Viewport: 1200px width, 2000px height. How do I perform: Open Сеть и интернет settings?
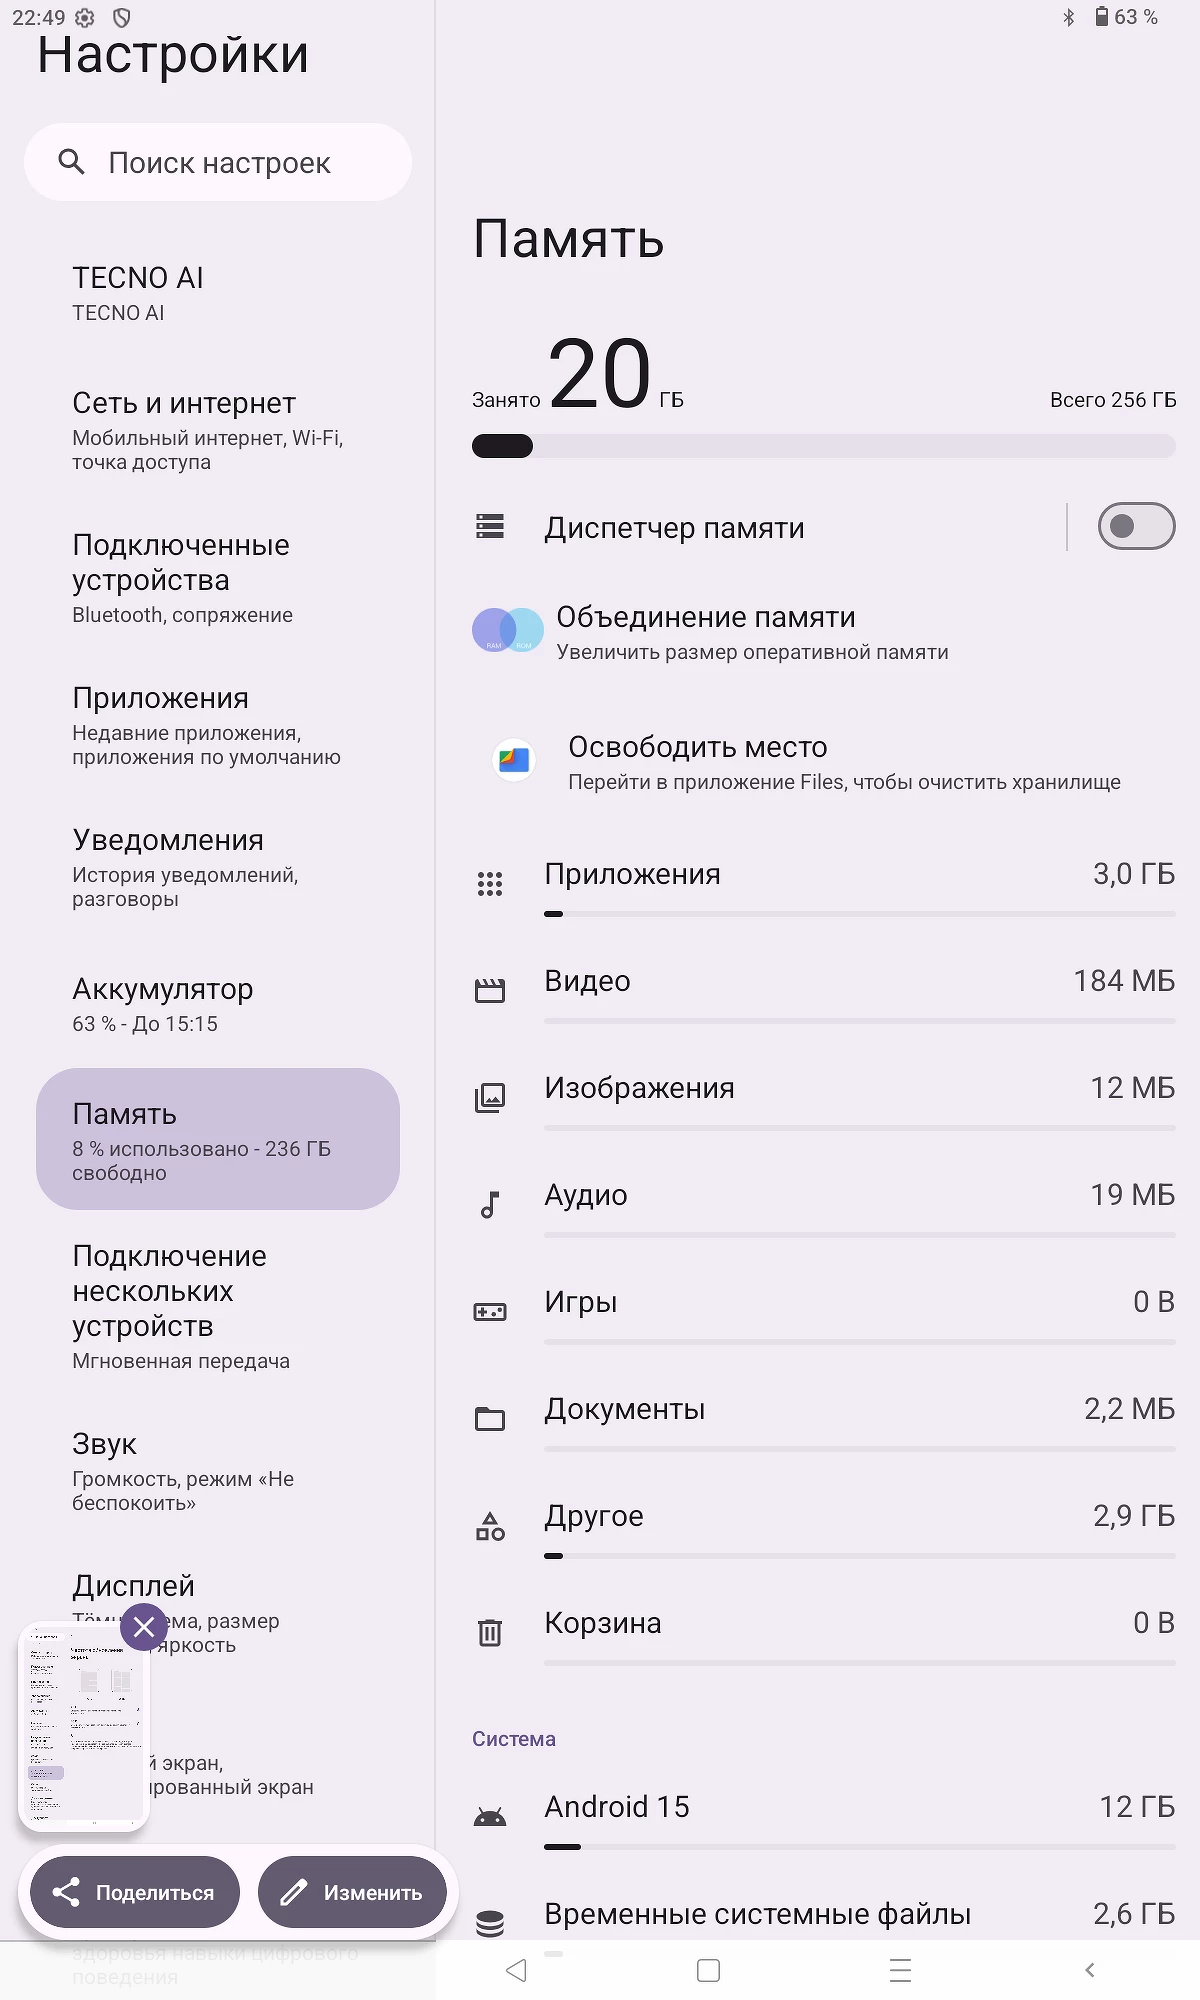point(208,430)
